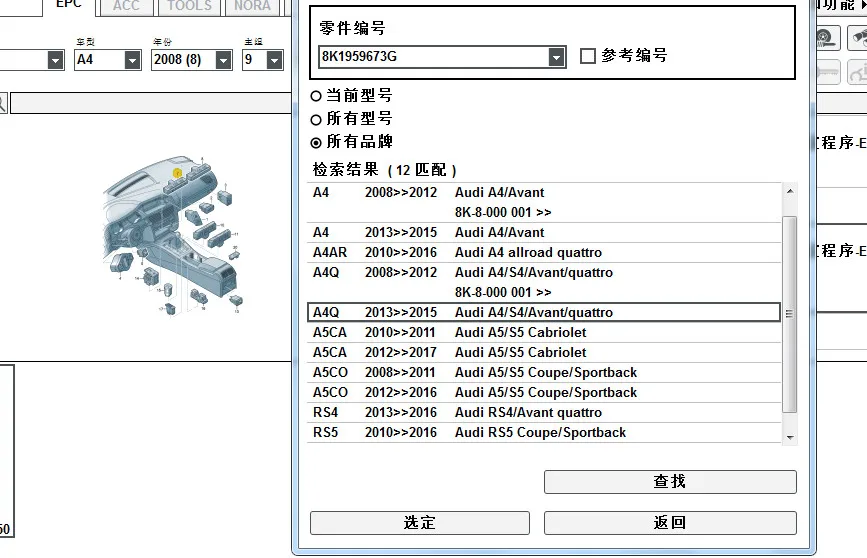Screen dimensions: 867x558
Task: Select row A5CO 2012>>2016 Coupe/Sportback
Action: pyautogui.click(x=544, y=393)
